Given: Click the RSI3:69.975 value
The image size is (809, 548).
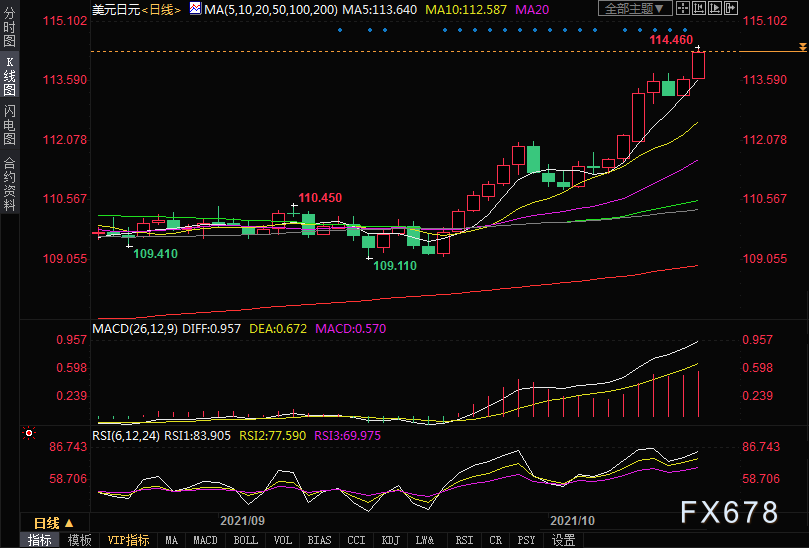Looking at the screenshot, I should click(347, 436).
